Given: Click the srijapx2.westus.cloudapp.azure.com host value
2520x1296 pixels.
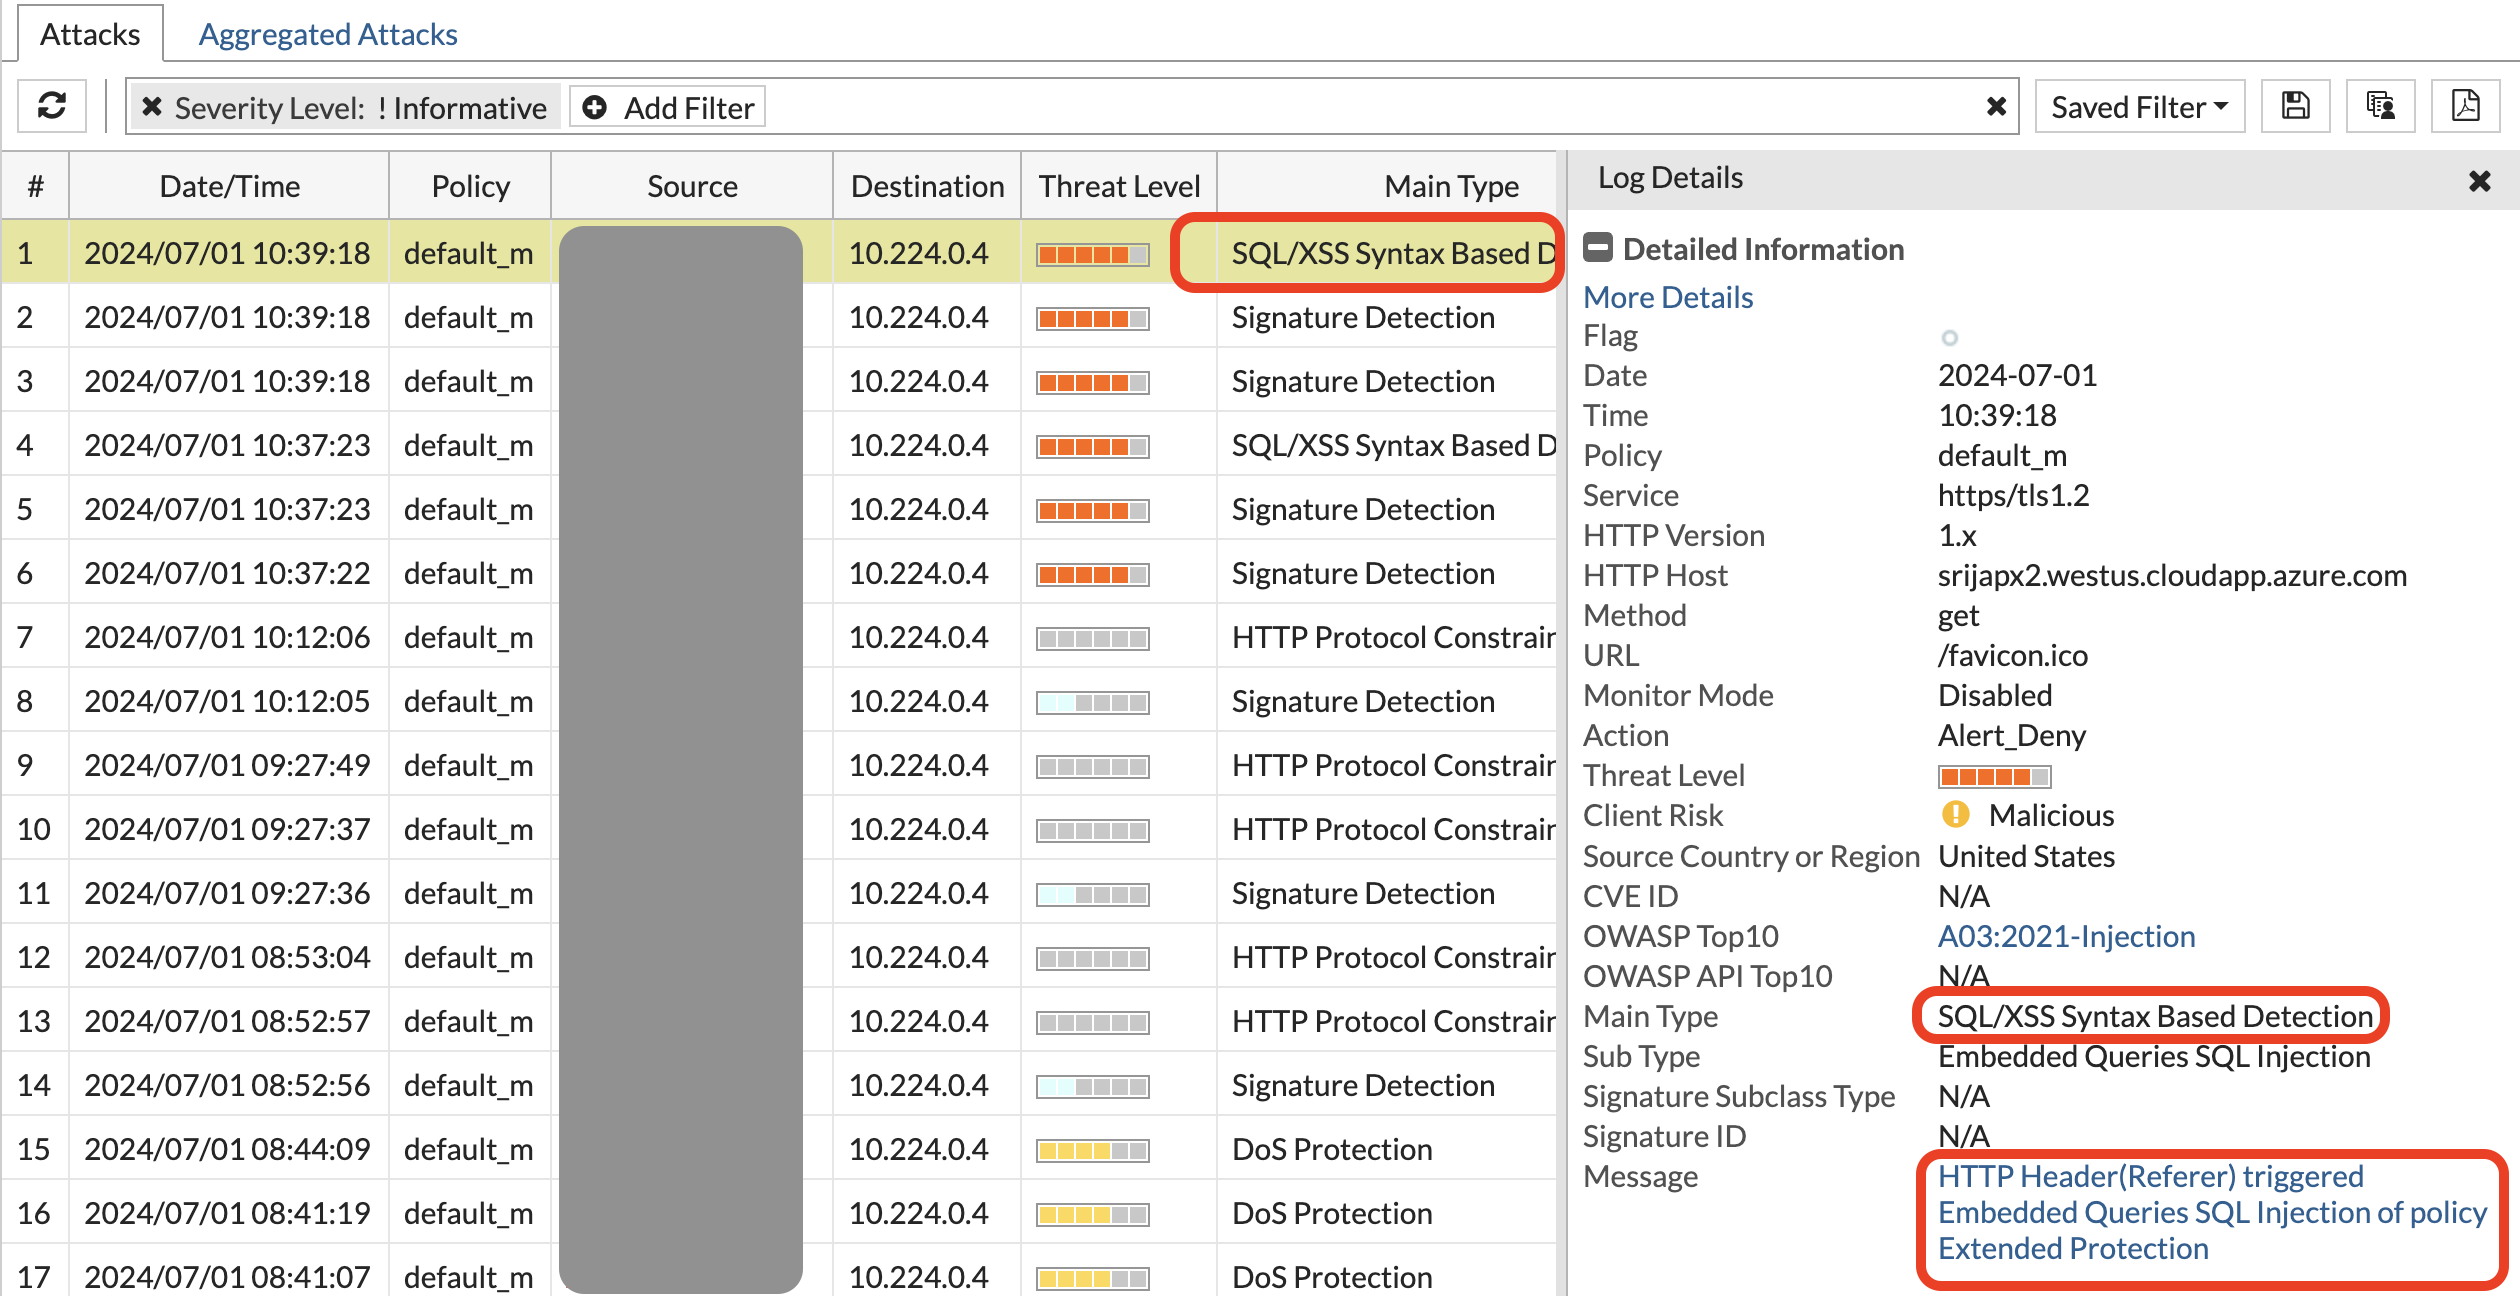Looking at the screenshot, I should click(x=2172, y=575).
